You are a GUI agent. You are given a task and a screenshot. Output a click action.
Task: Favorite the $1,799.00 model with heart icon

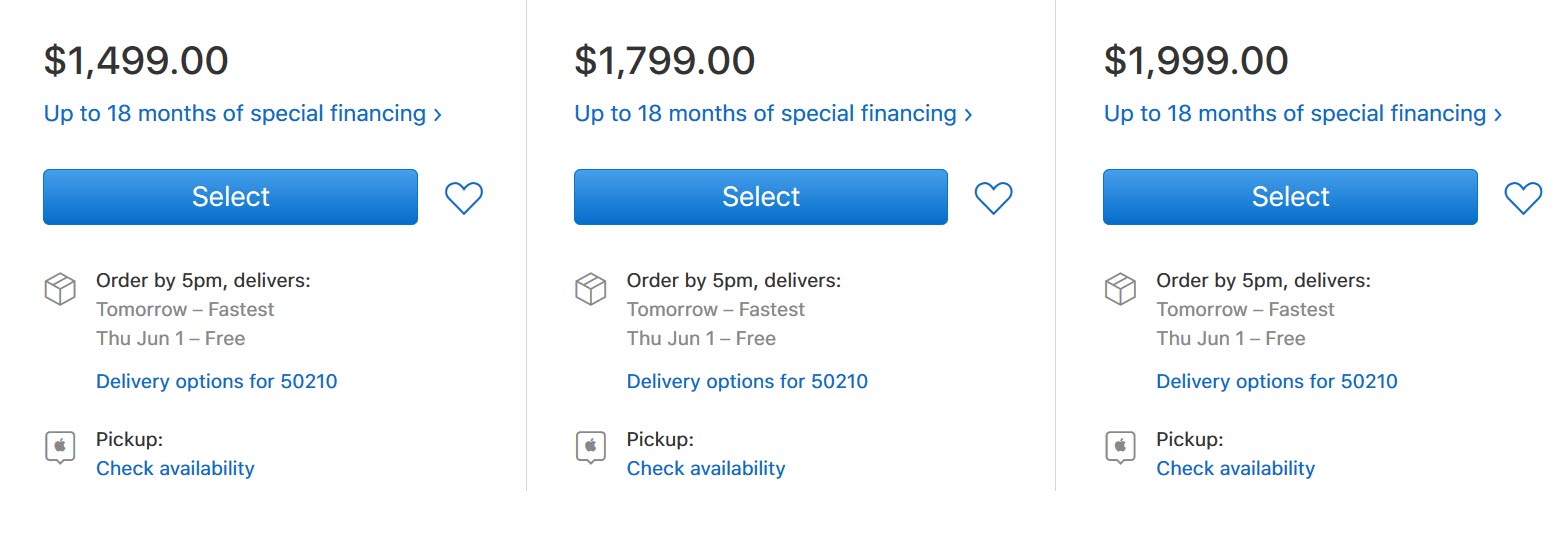994,198
